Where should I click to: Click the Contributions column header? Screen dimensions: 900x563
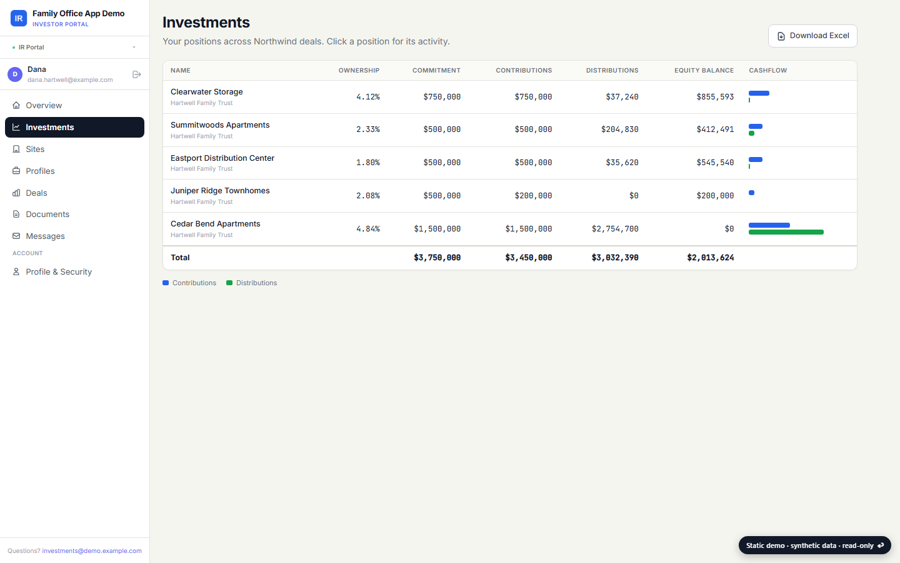tap(524, 71)
